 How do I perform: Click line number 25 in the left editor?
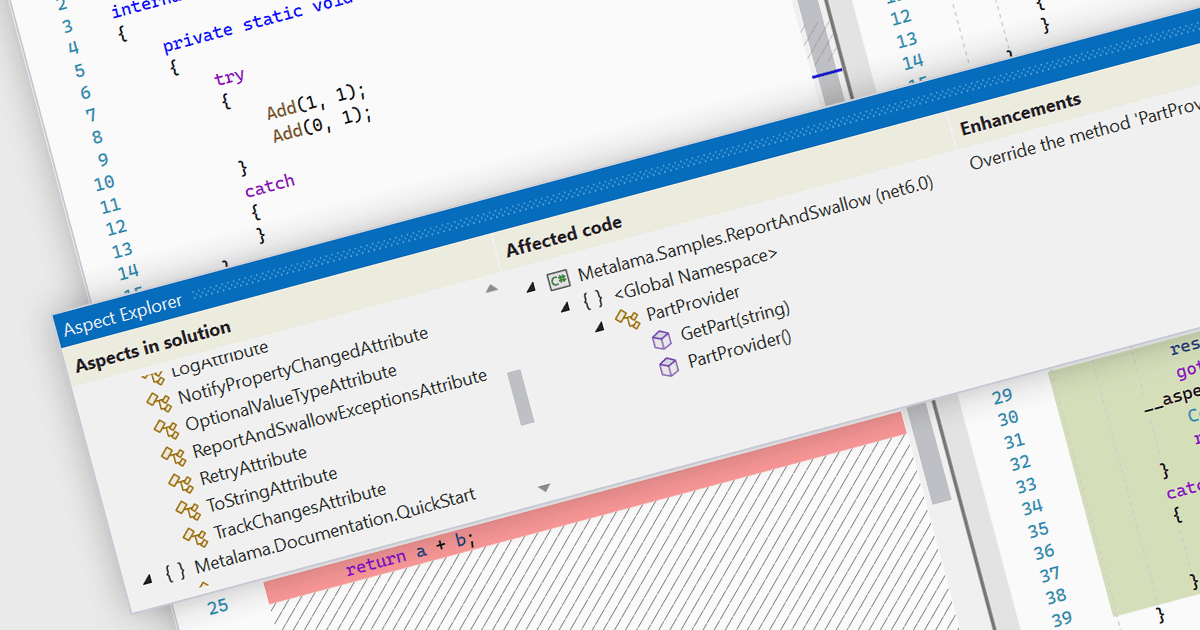(x=217, y=605)
